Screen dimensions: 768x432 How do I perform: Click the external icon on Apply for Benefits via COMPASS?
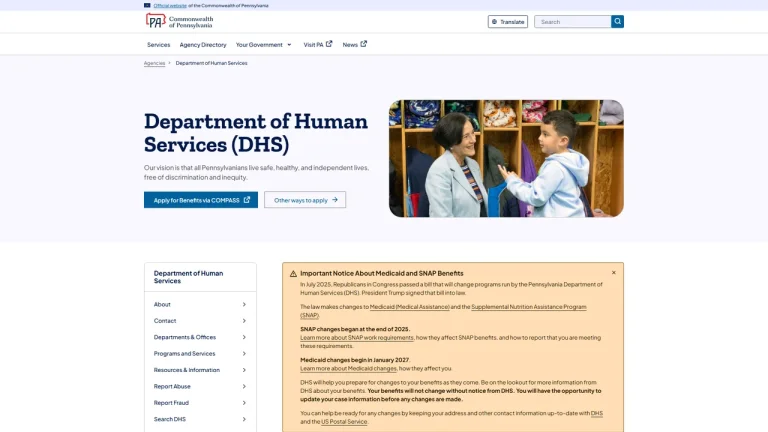pos(247,200)
